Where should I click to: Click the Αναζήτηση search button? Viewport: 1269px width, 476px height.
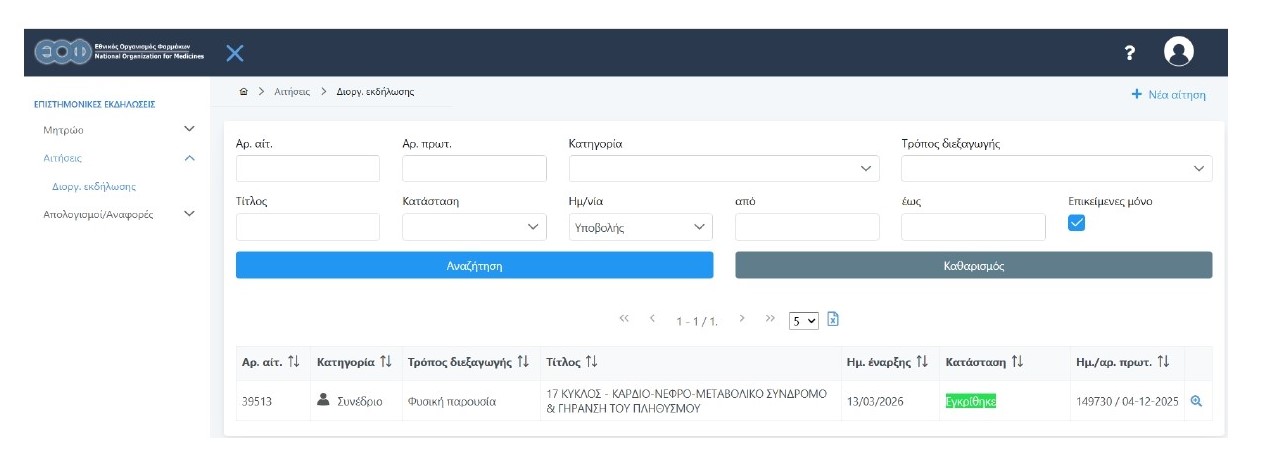(474, 266)
